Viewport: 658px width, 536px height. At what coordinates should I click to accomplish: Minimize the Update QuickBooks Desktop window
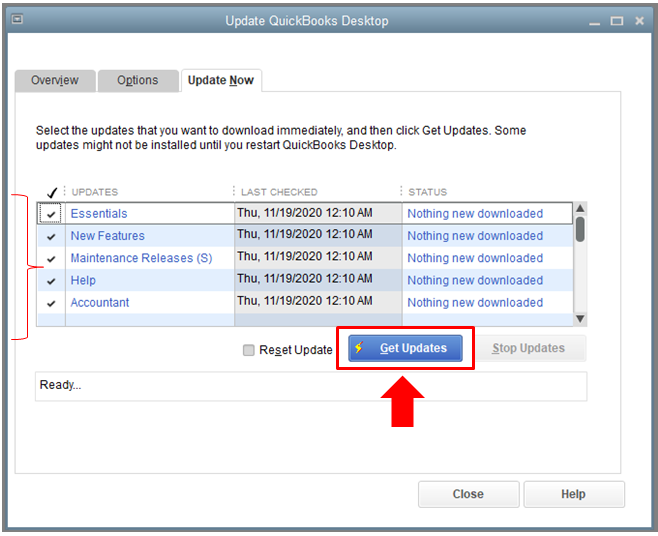tap(594, 22)
